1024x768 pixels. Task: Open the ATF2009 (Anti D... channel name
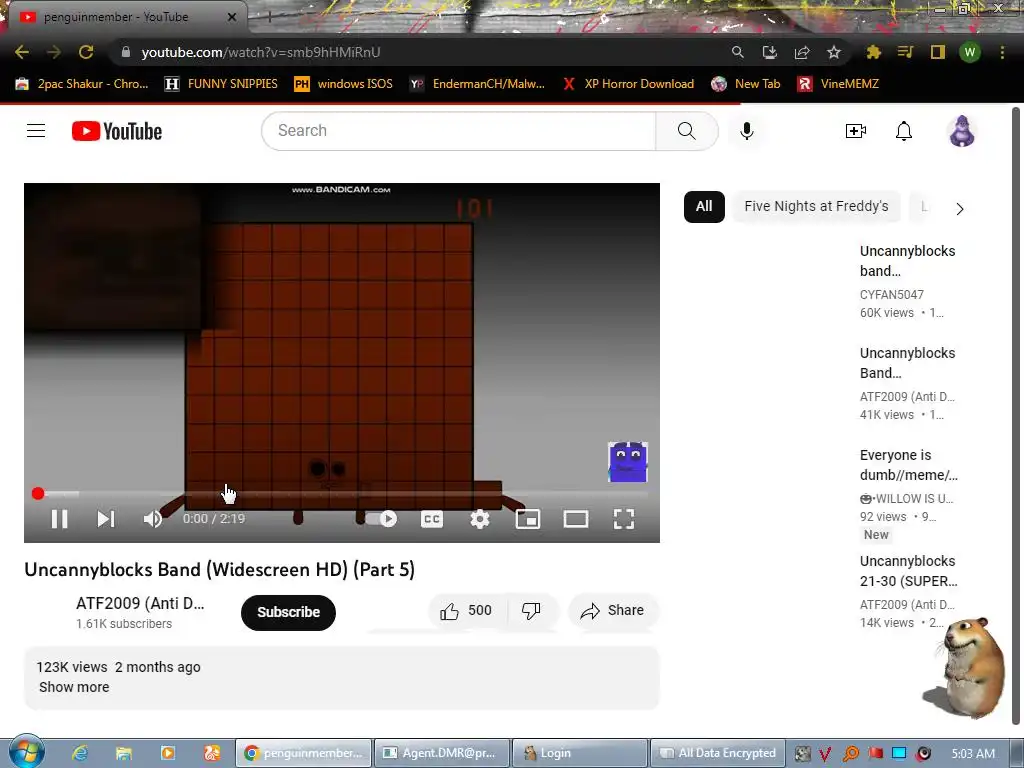140,603
